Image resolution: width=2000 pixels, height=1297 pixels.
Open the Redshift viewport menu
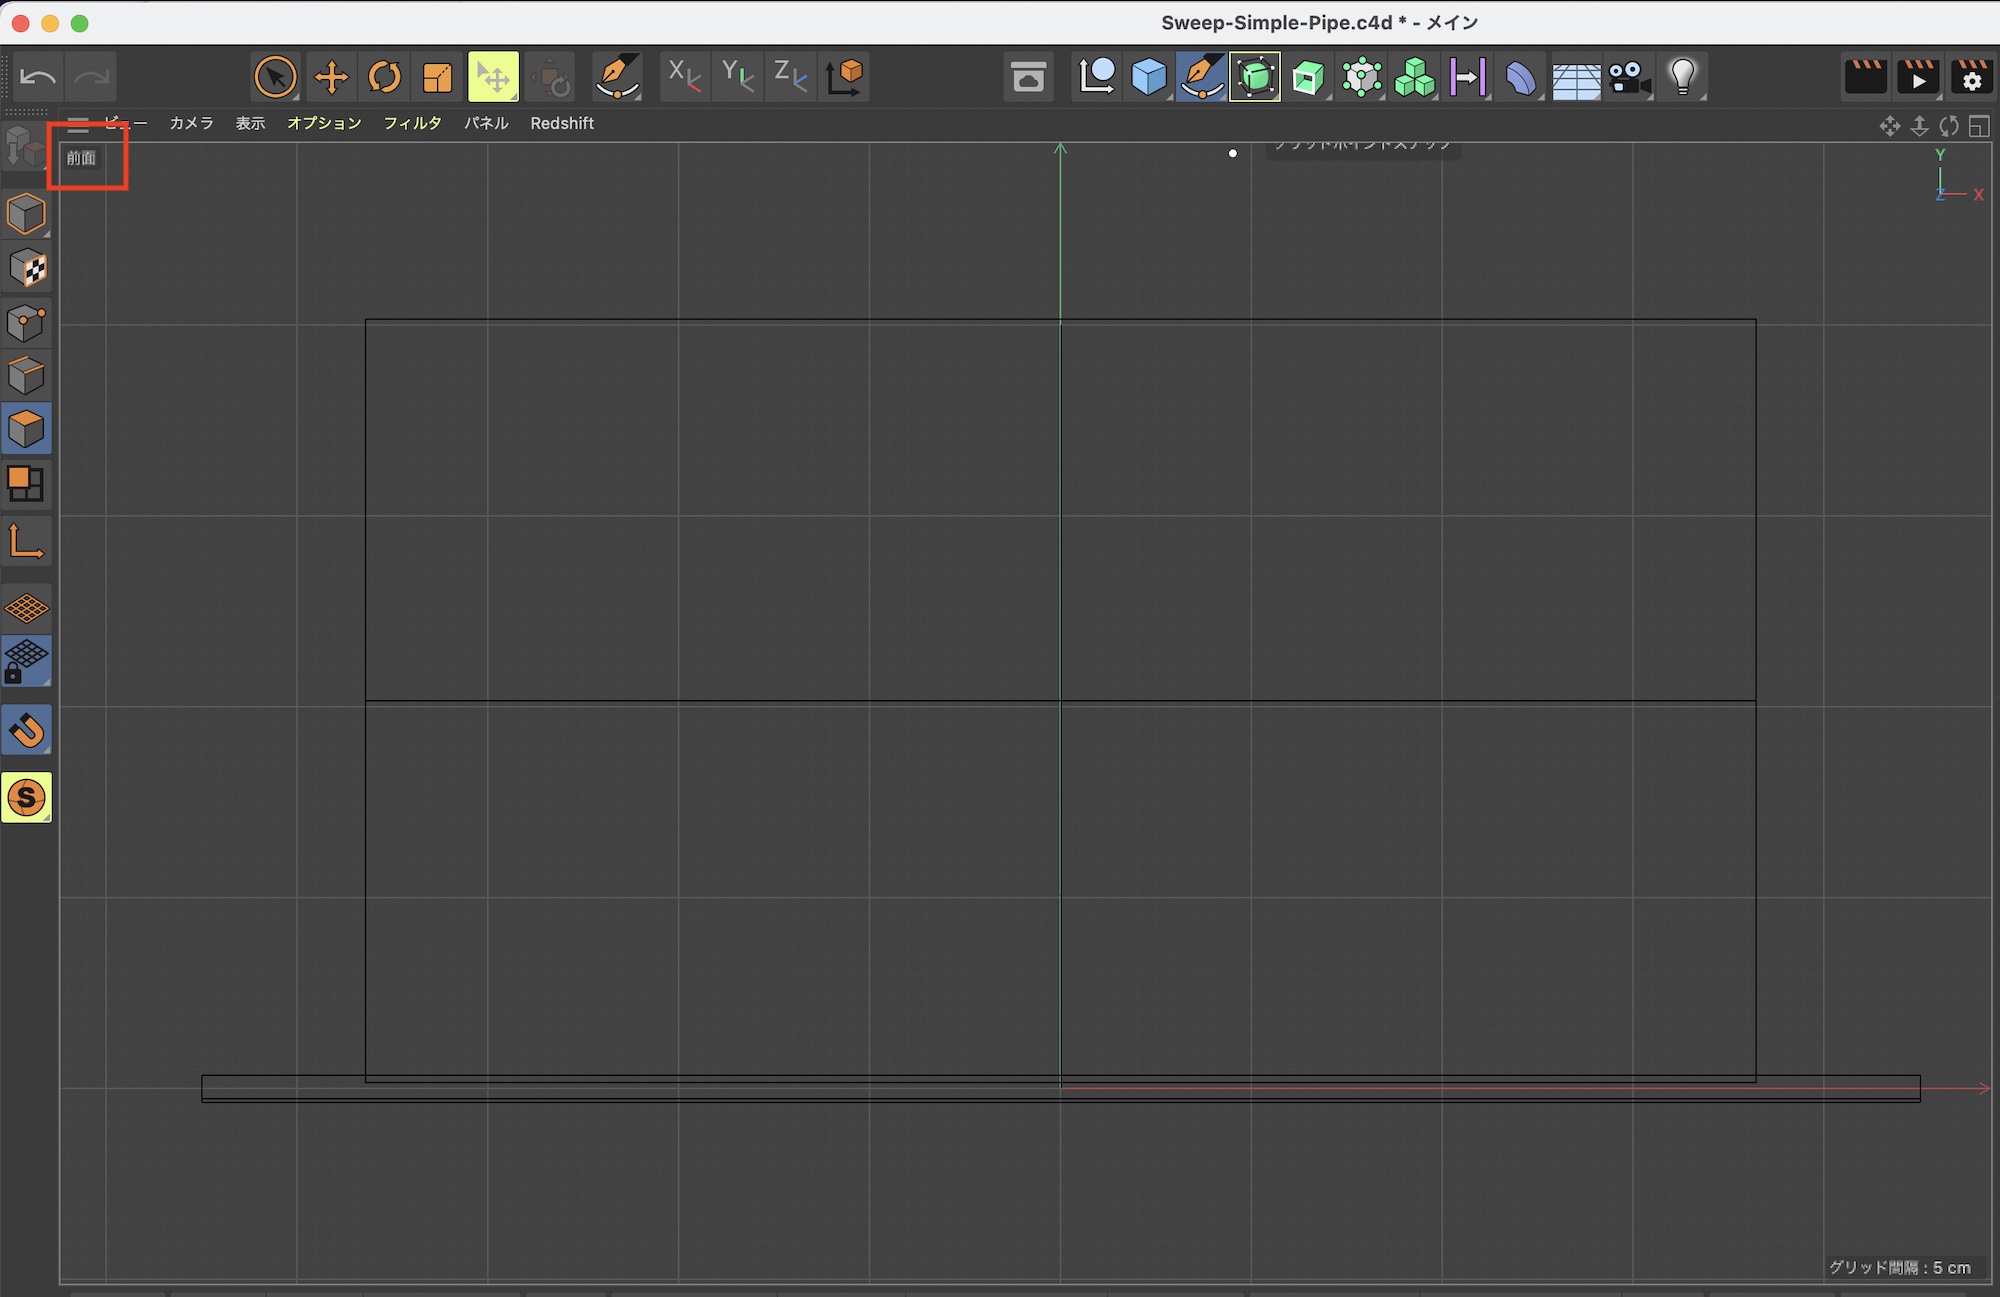562,123
